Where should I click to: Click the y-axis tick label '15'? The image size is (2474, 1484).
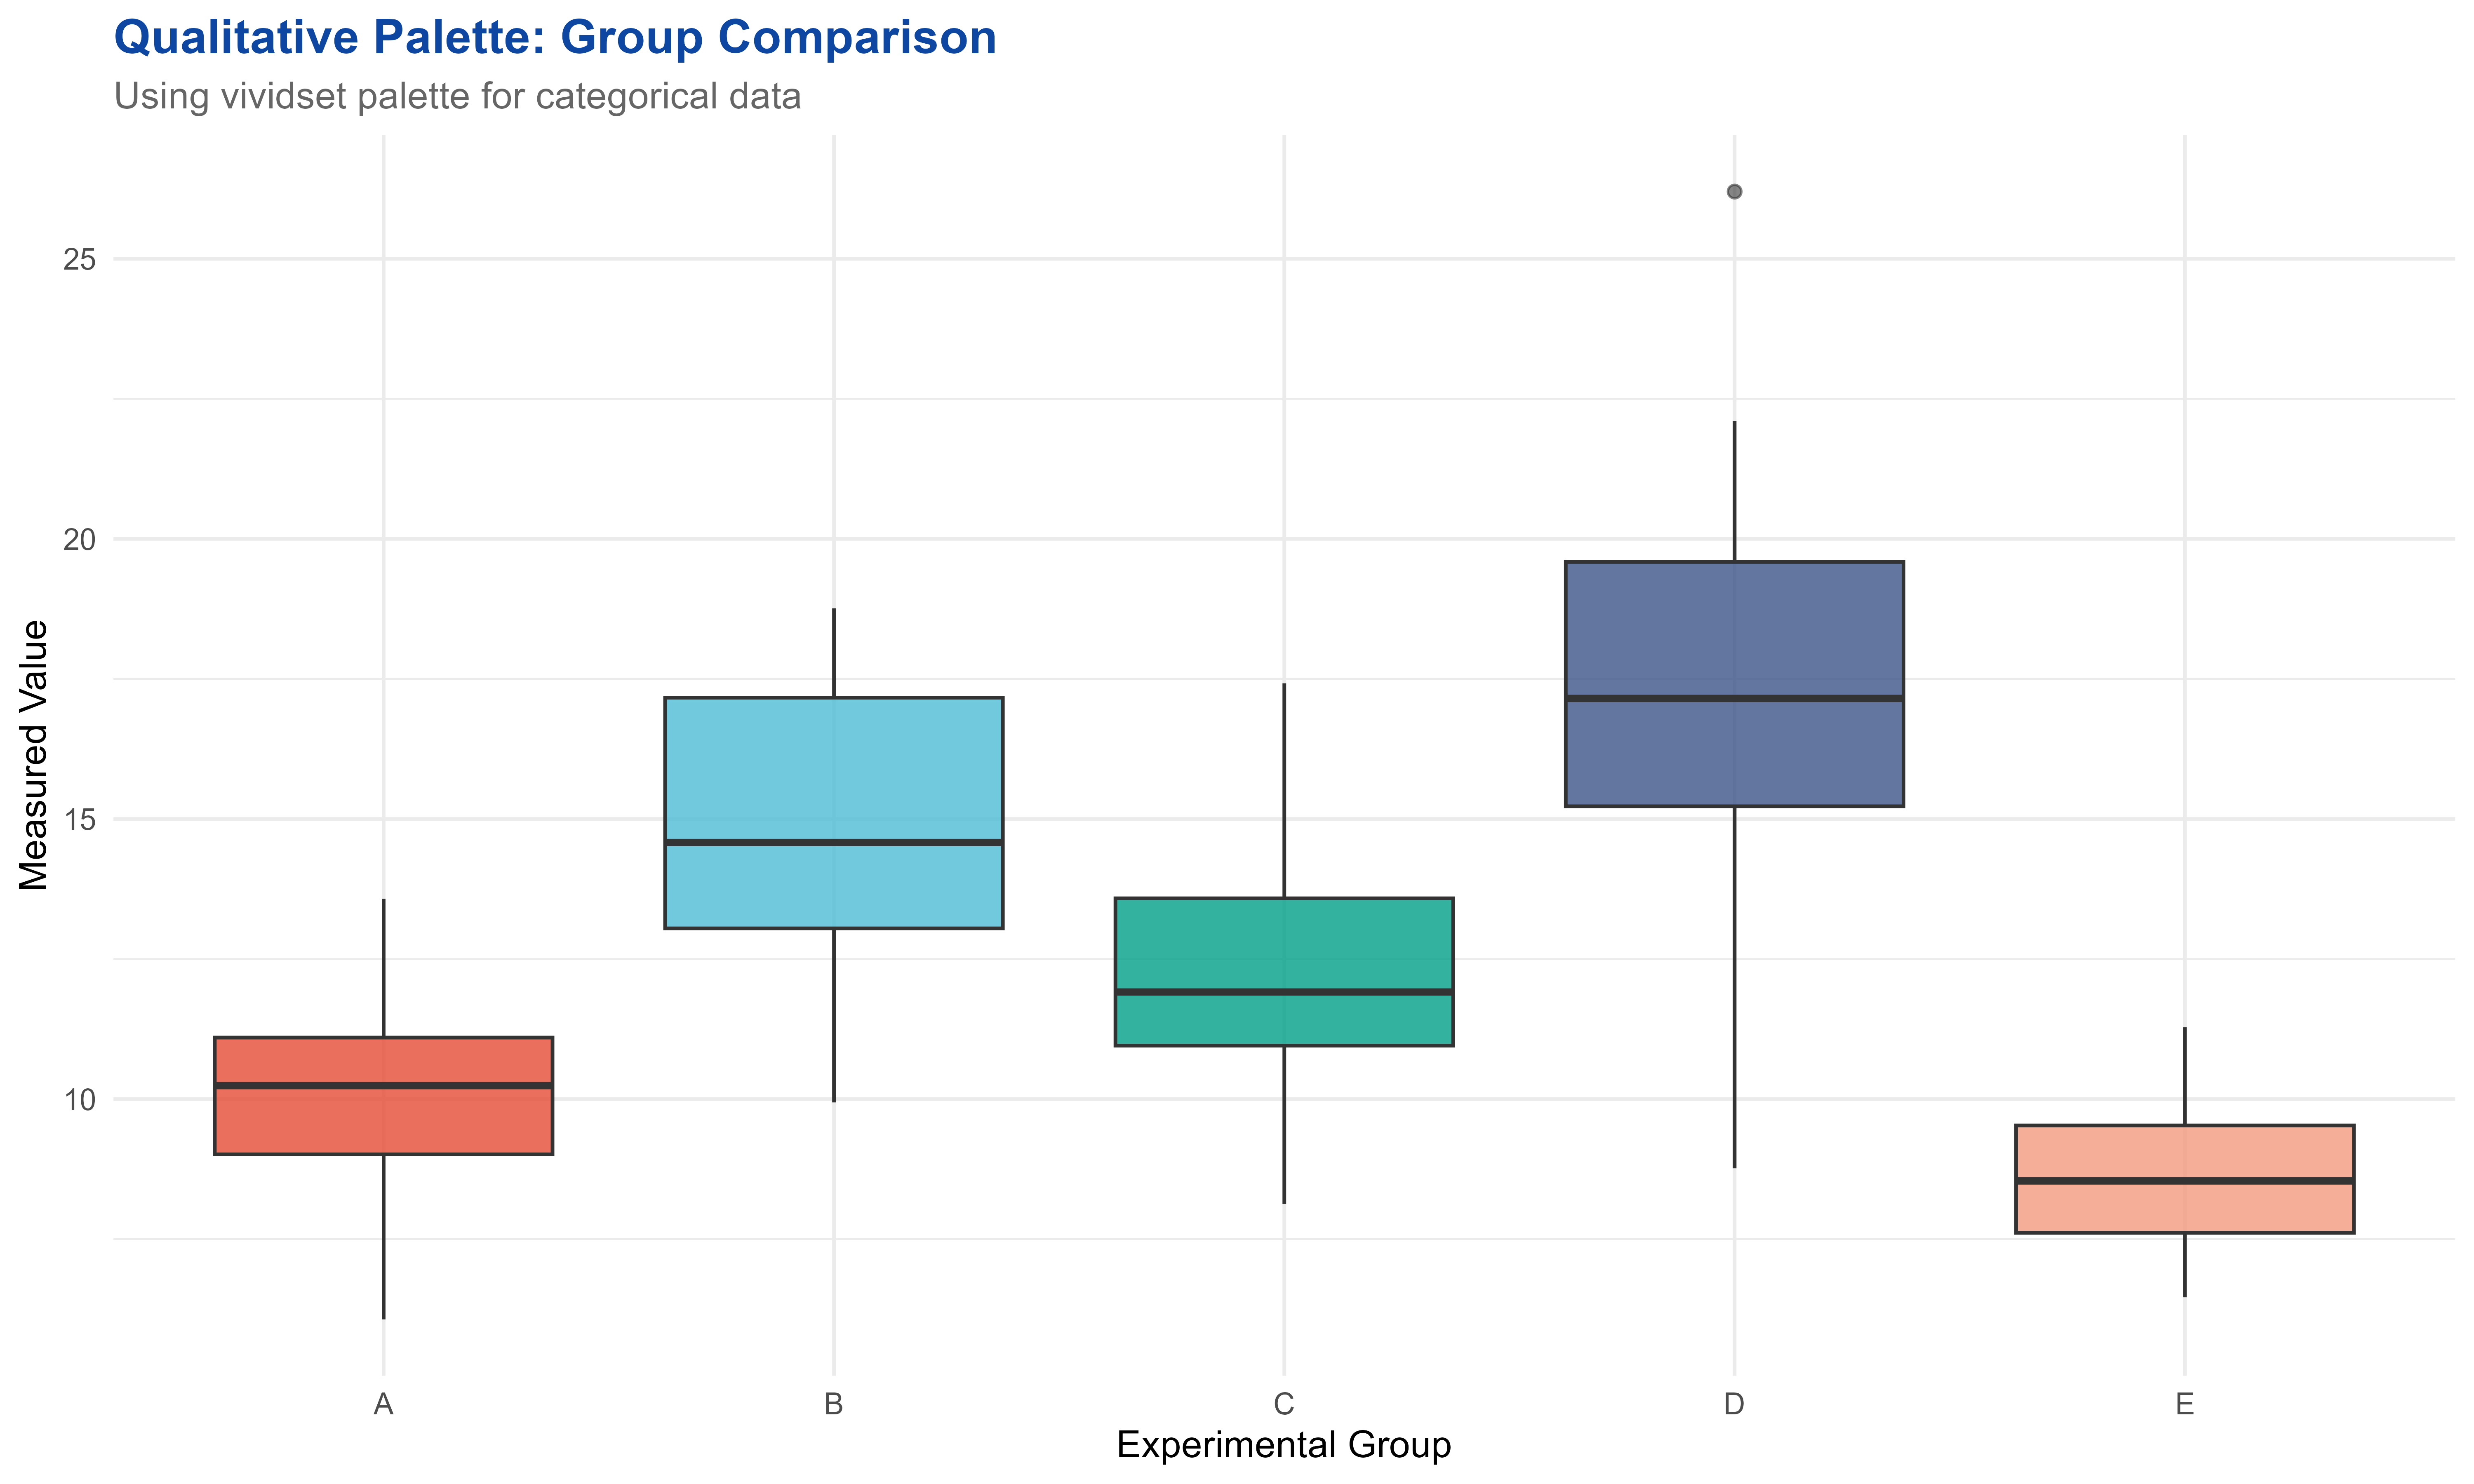[x=79, y=820]
